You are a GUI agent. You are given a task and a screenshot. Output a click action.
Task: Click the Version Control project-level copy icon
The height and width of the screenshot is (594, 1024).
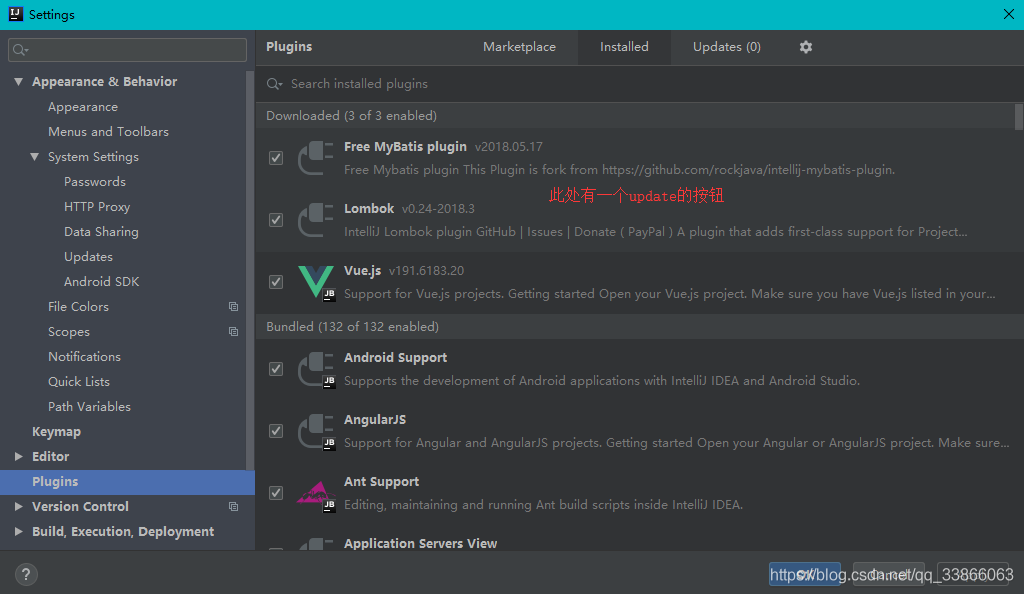click(233, 507)
